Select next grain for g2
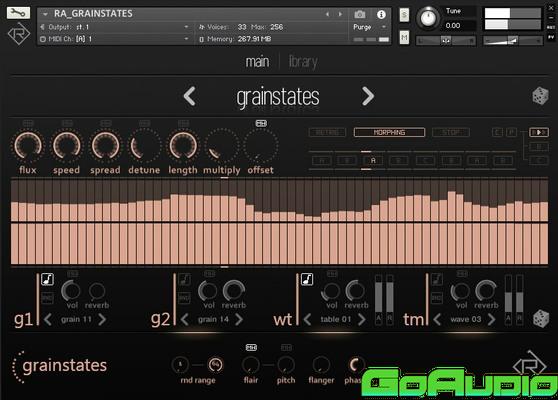The width and height of the screenshot is (558, 400). (239, 320)
